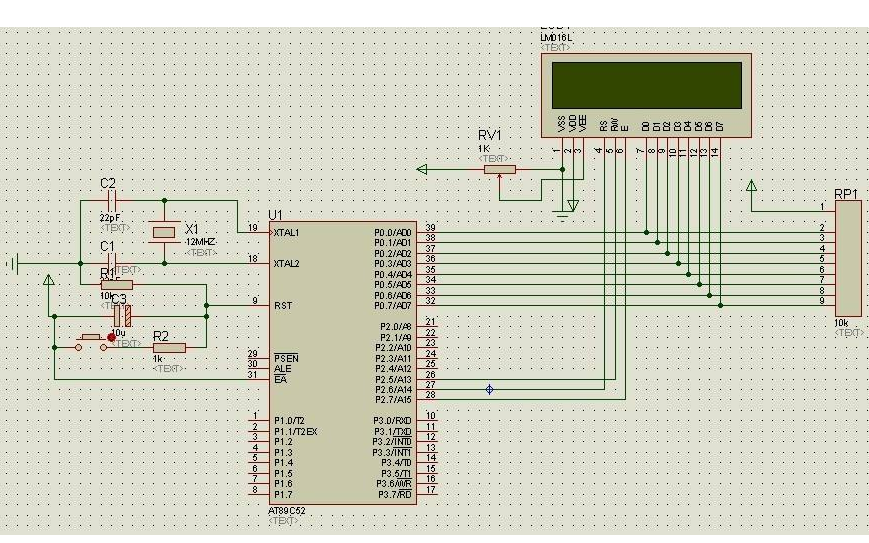Click the power arrow terminal above C3
Image resolution: width=869 pixels, height=543 pixels.
(49, 280)
